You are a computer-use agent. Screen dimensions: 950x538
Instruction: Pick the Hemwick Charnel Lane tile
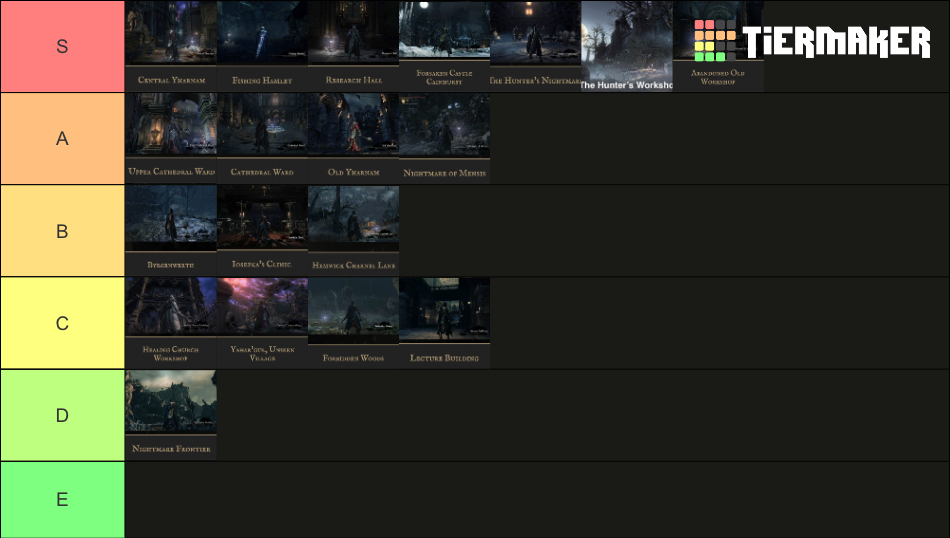pyautogui.click(x=353, y=231)
